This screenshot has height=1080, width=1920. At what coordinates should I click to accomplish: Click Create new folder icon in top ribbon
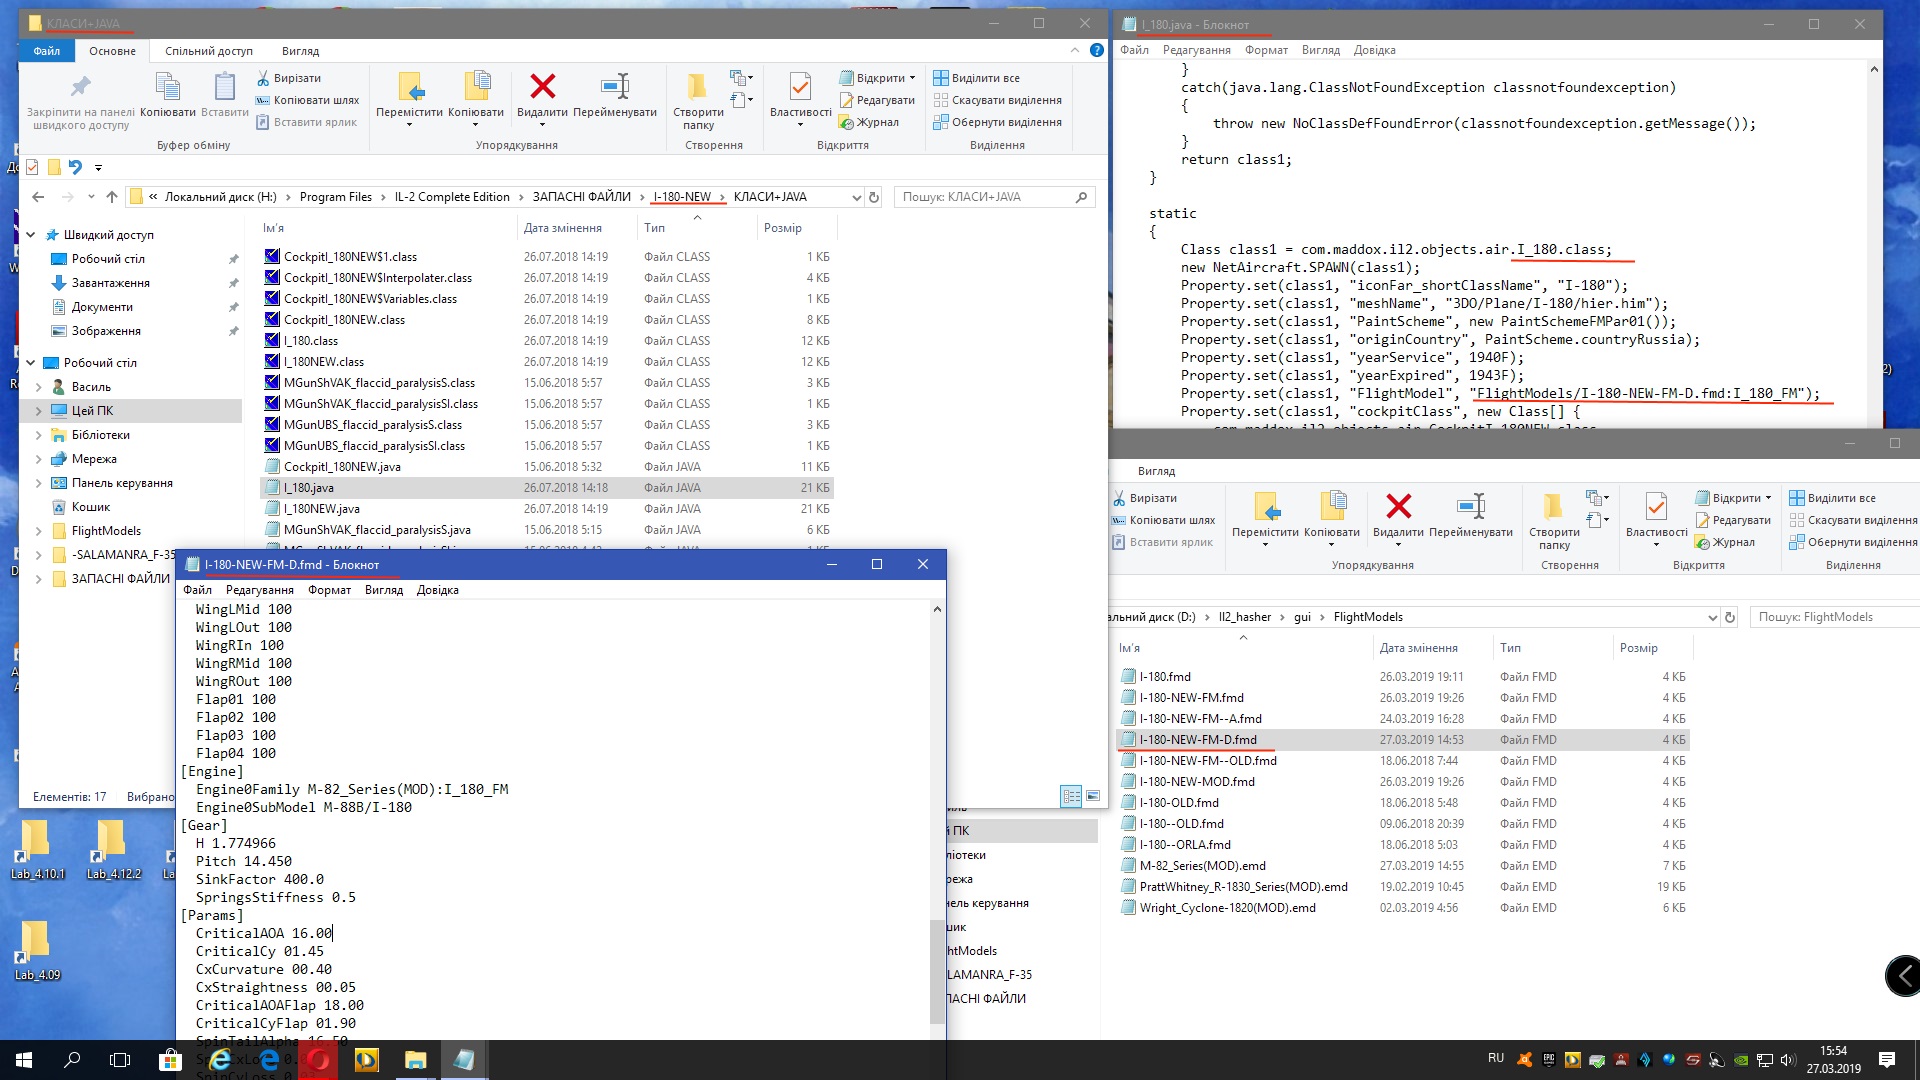coord(697,88)
